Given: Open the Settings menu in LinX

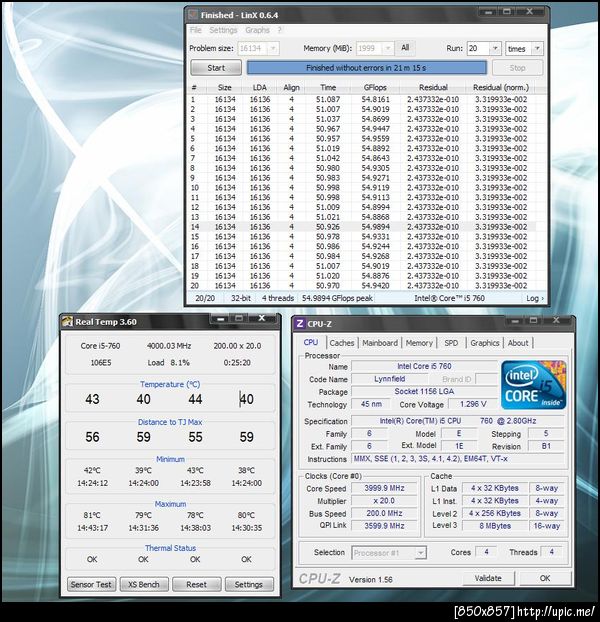Looking at the screenshot, I should pyautogui.click(x=223, y=30).
